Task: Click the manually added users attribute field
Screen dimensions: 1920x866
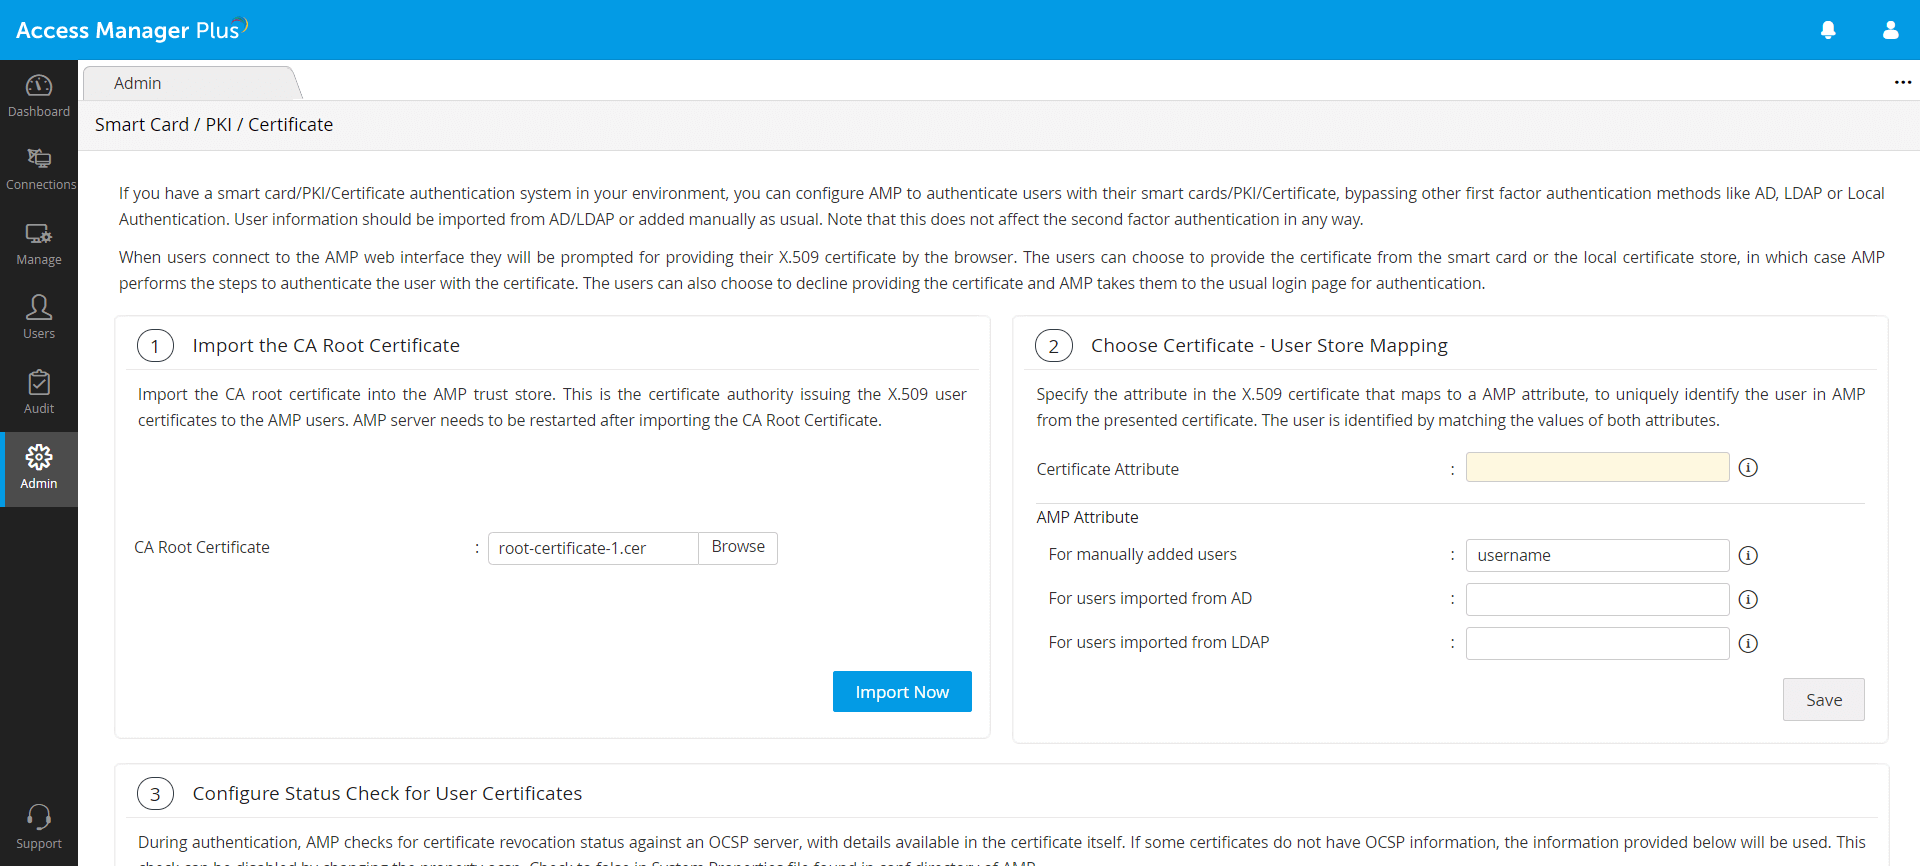Action: (x=1597, y=555)
